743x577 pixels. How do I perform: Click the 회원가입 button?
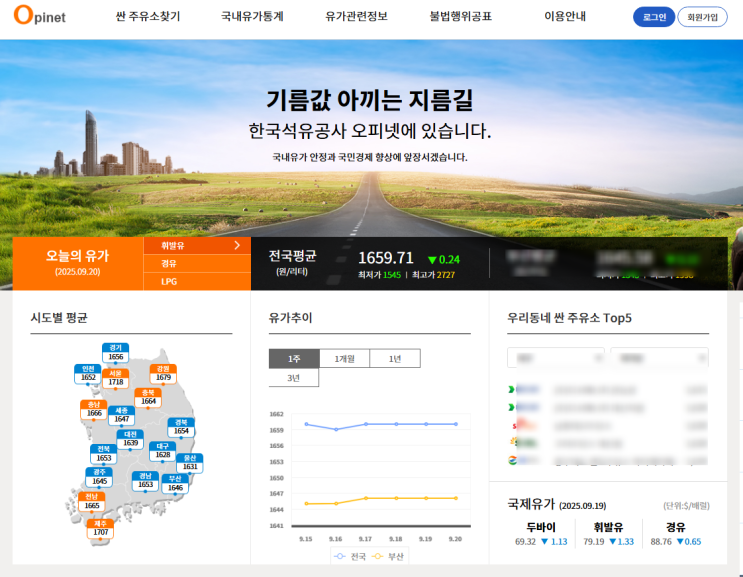(x=702, y=17)
